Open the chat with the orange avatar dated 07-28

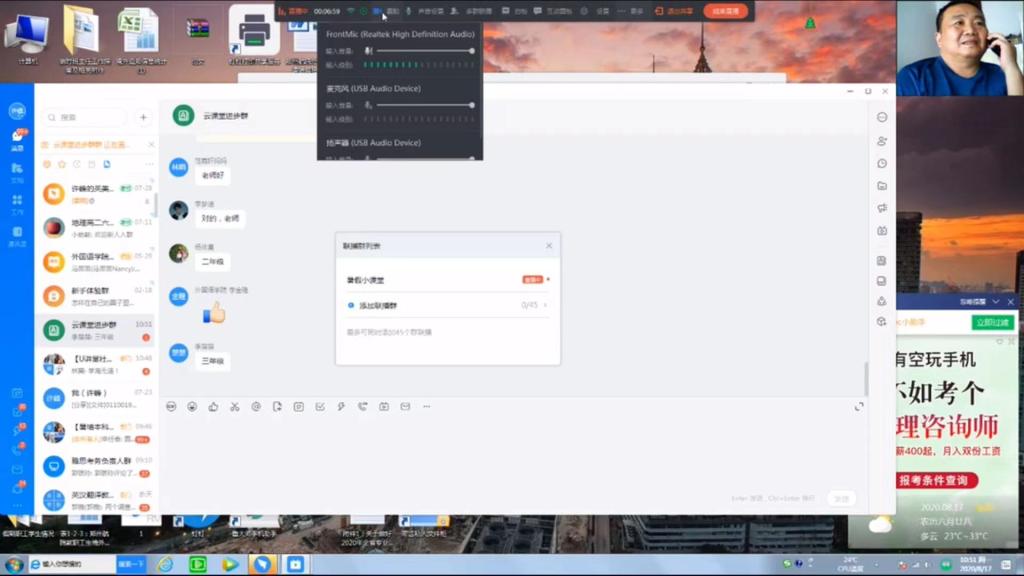96,194
